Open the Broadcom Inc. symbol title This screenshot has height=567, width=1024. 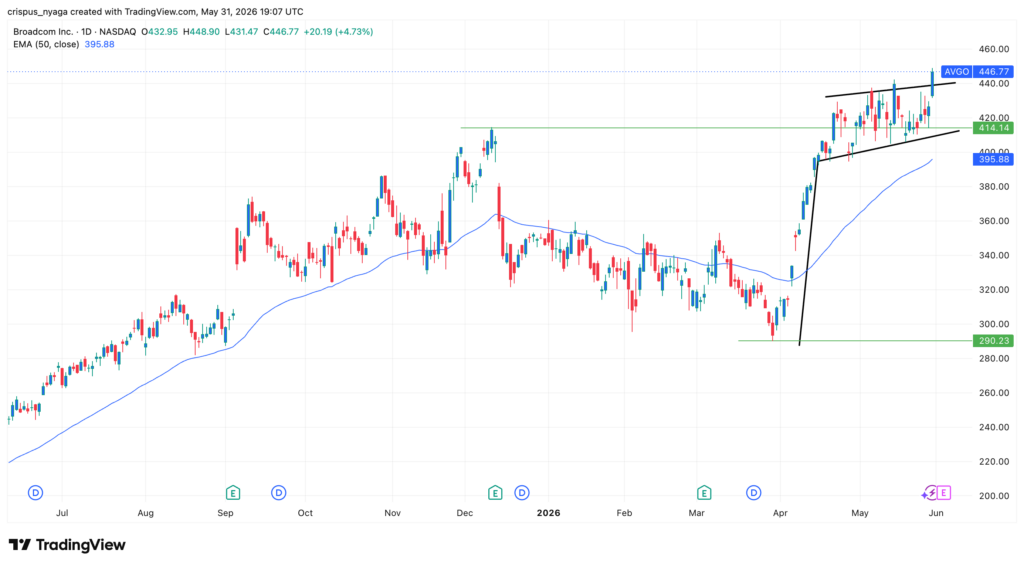[x=44, y=31]
